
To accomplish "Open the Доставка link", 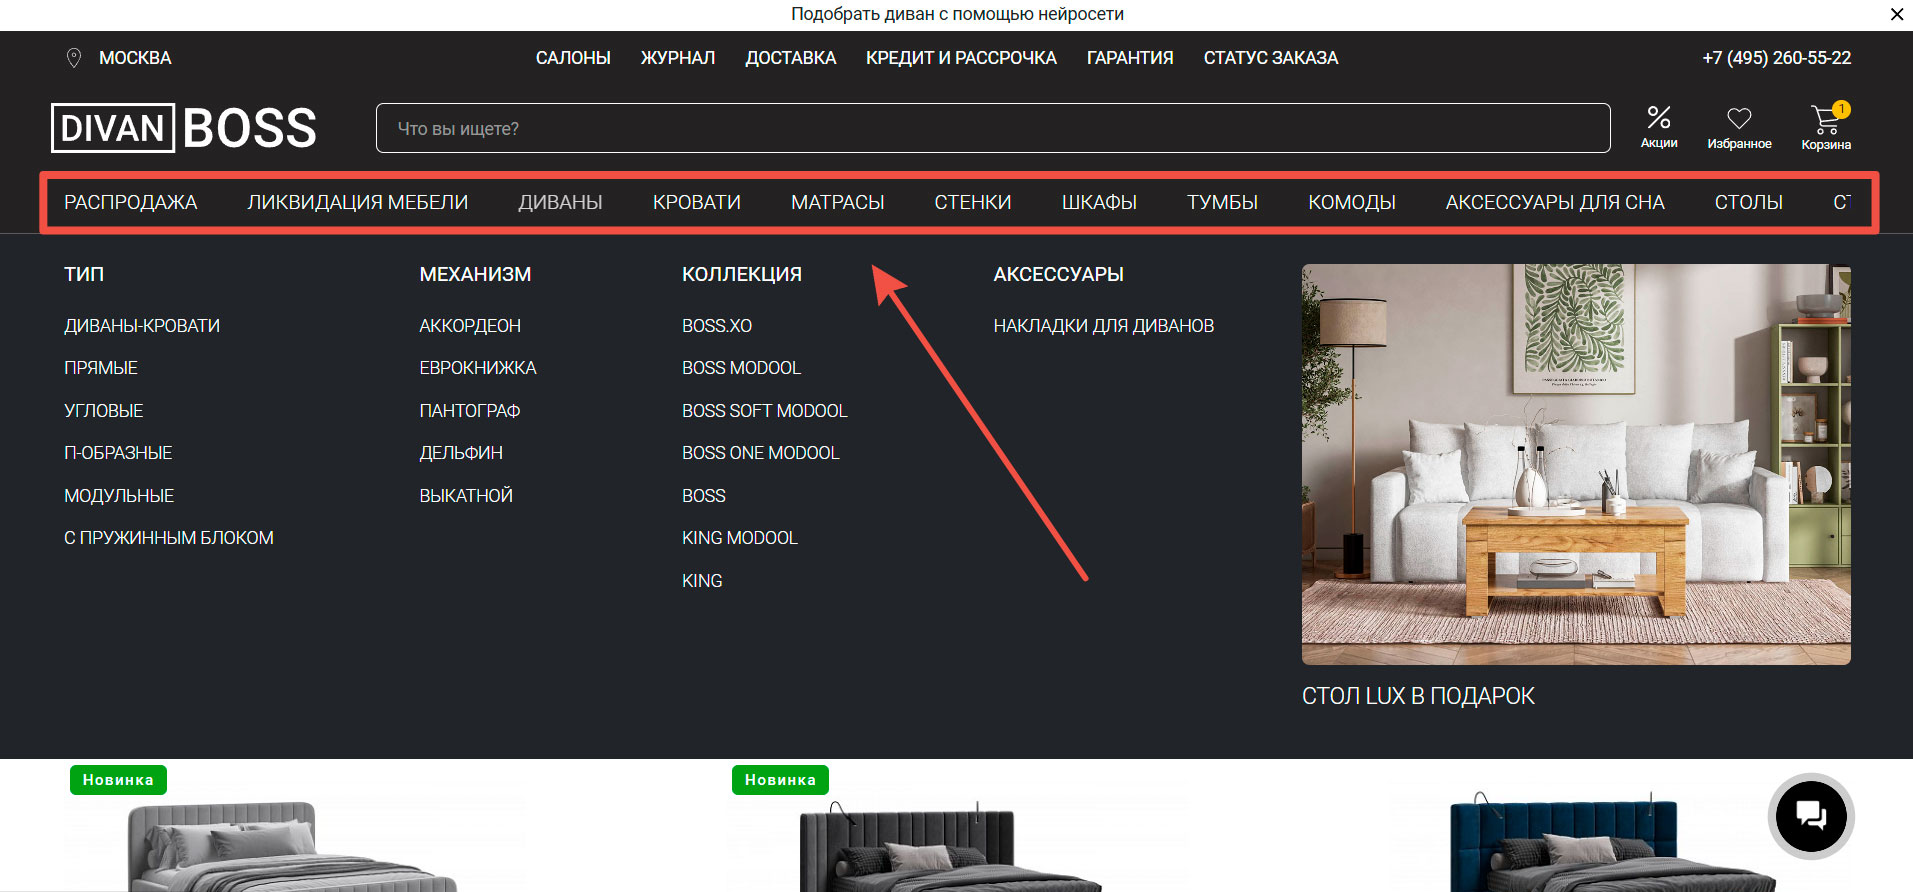I will 791,58.
